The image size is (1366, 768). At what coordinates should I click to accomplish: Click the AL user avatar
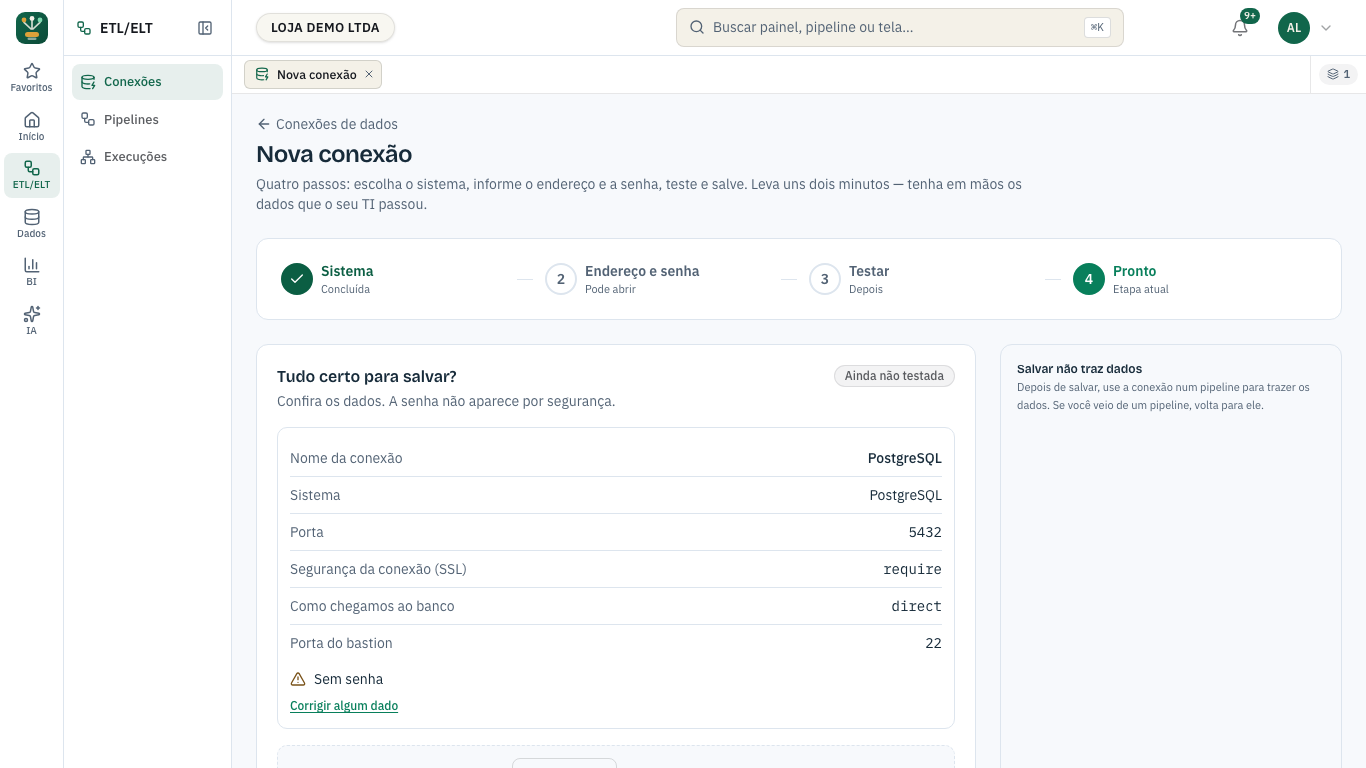point(1294,28)
